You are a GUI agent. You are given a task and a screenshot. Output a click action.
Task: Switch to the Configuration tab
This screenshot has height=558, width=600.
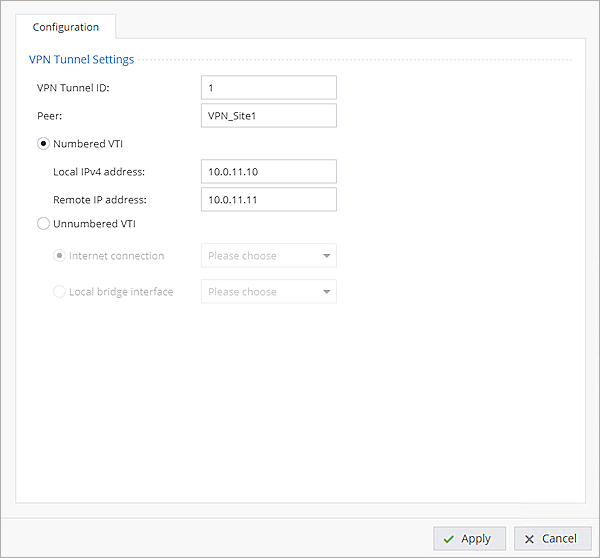(66, 27)
